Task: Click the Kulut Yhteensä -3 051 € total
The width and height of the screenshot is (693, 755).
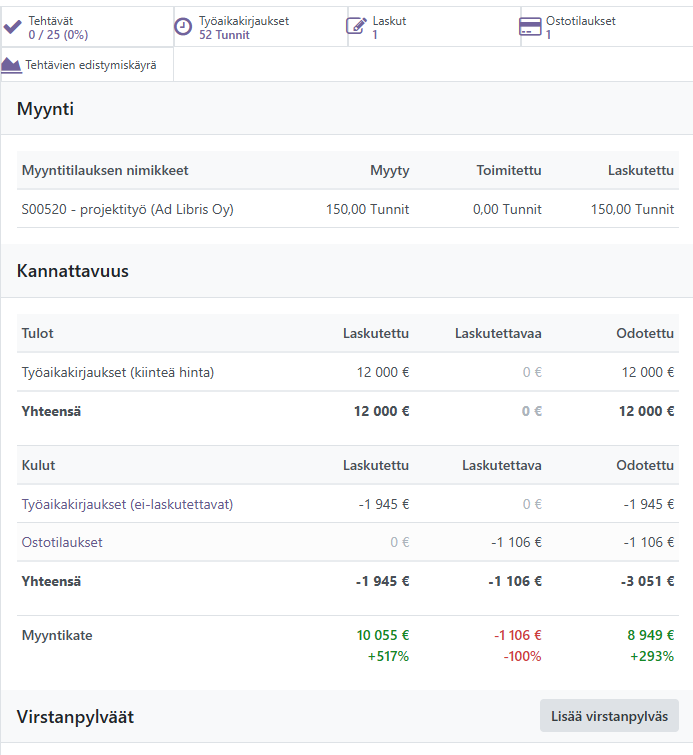Action: coord(647,581)
